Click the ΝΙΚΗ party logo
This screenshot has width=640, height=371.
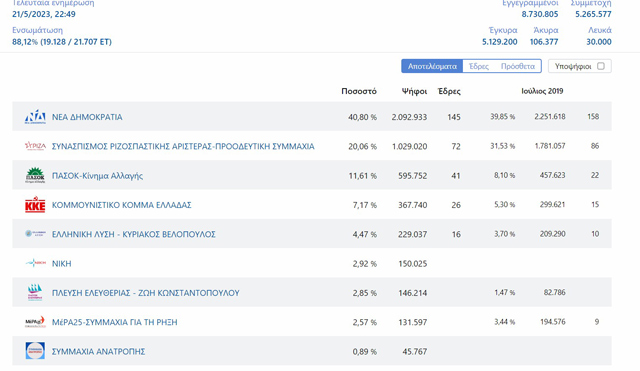click(35, 263)
